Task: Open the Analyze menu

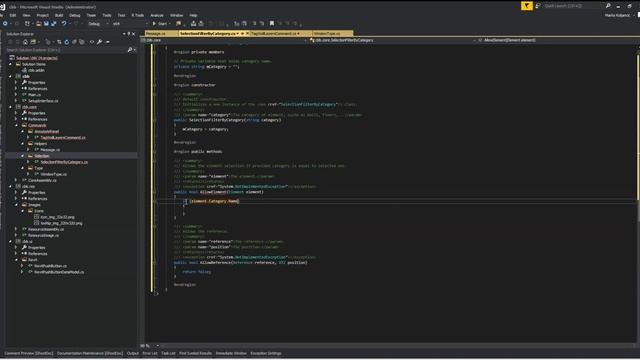Action: click(x=157, y=15)
